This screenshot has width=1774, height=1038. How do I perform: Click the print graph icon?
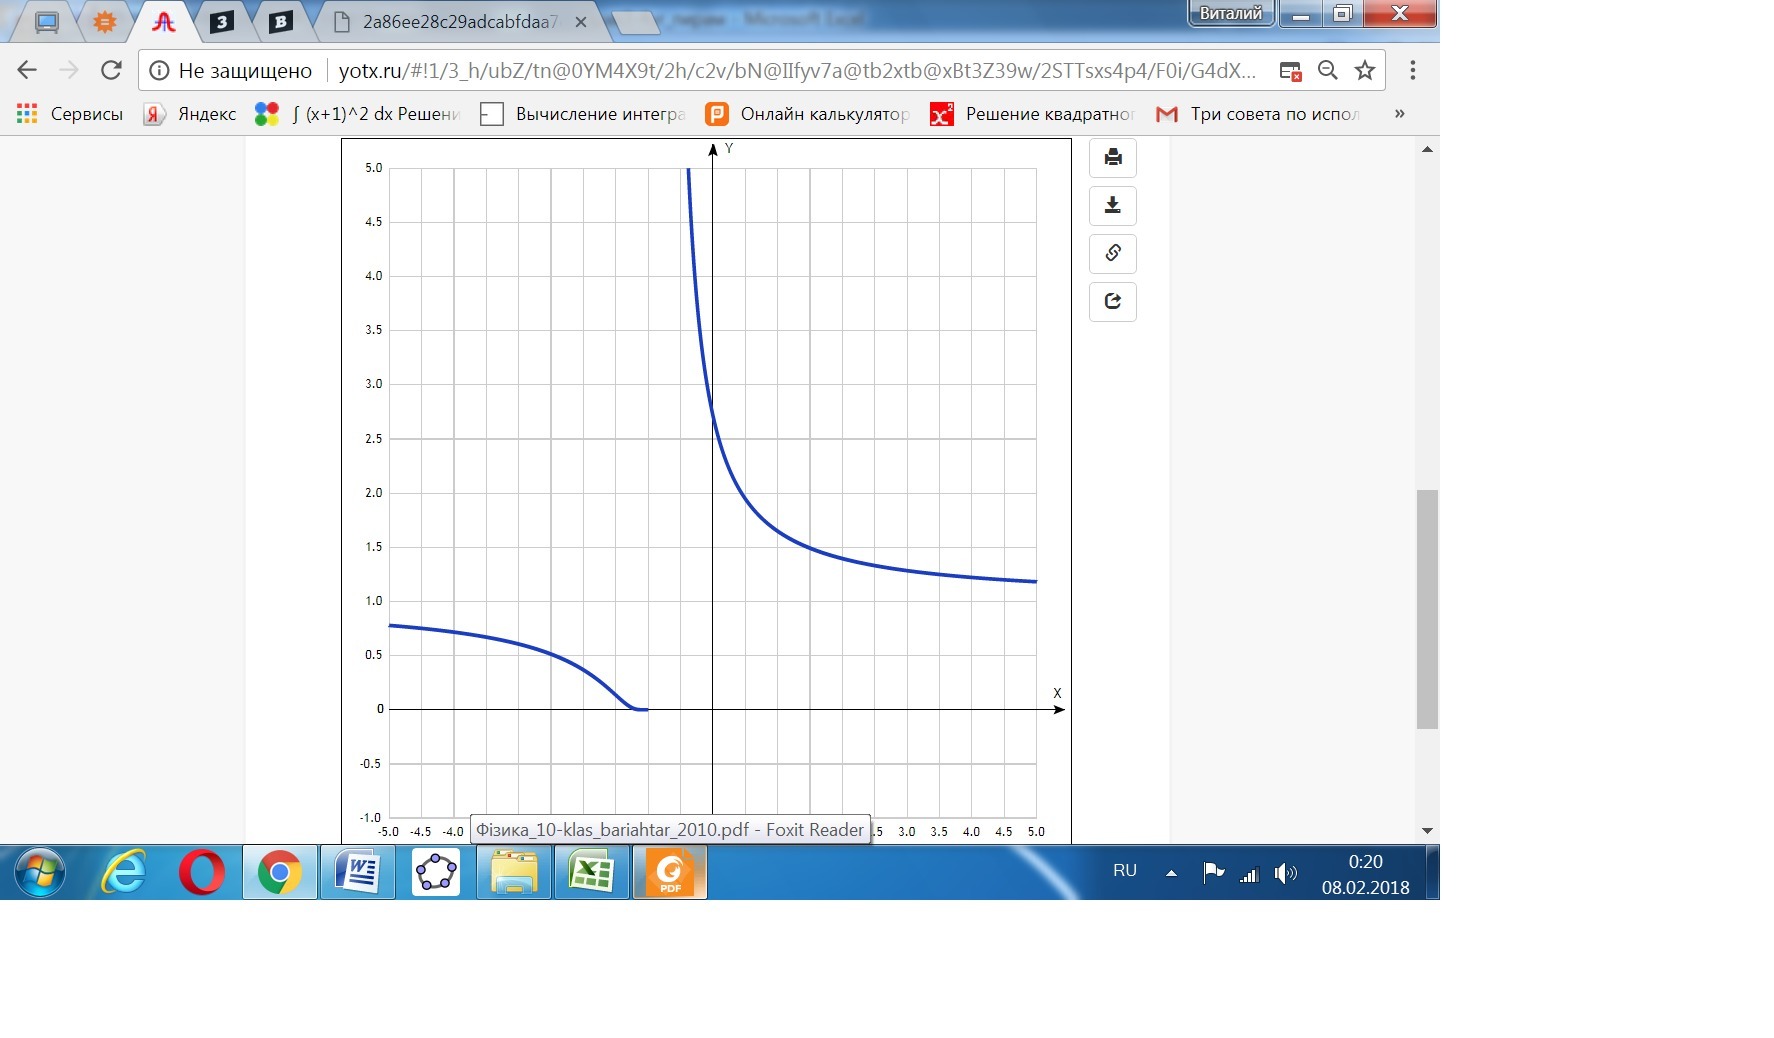click(x=1112, y=158)
